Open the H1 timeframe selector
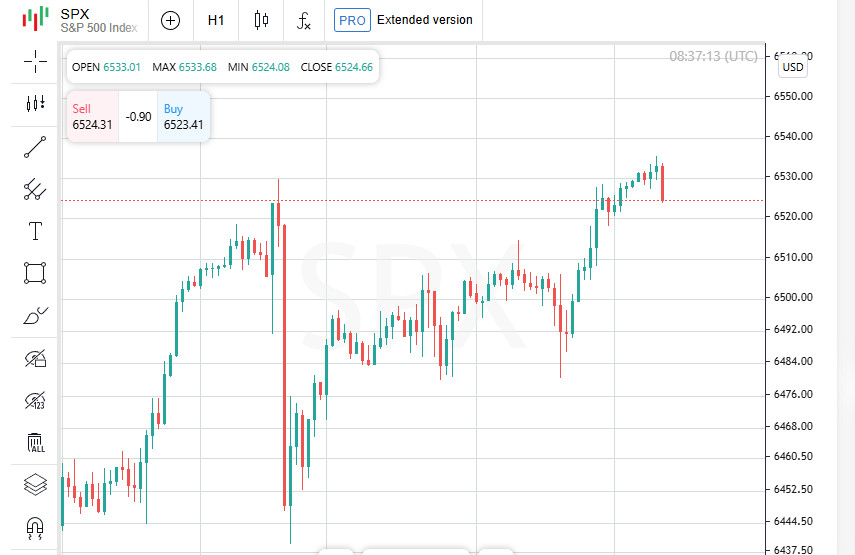The height and width of the screenshot is (555, 855). (x=216, y=20)
